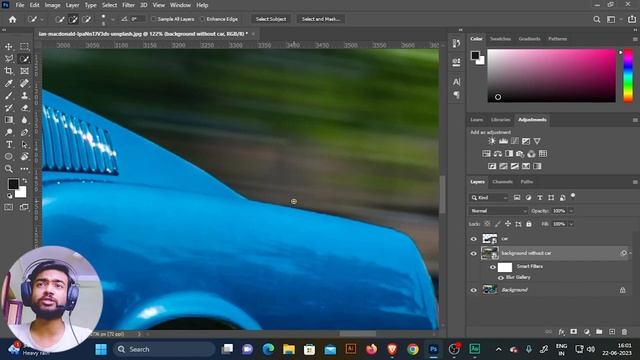The height and width of the screenshot is (360, 640).
Task: Open the brush options dropdown arrow
Action: 113,19
